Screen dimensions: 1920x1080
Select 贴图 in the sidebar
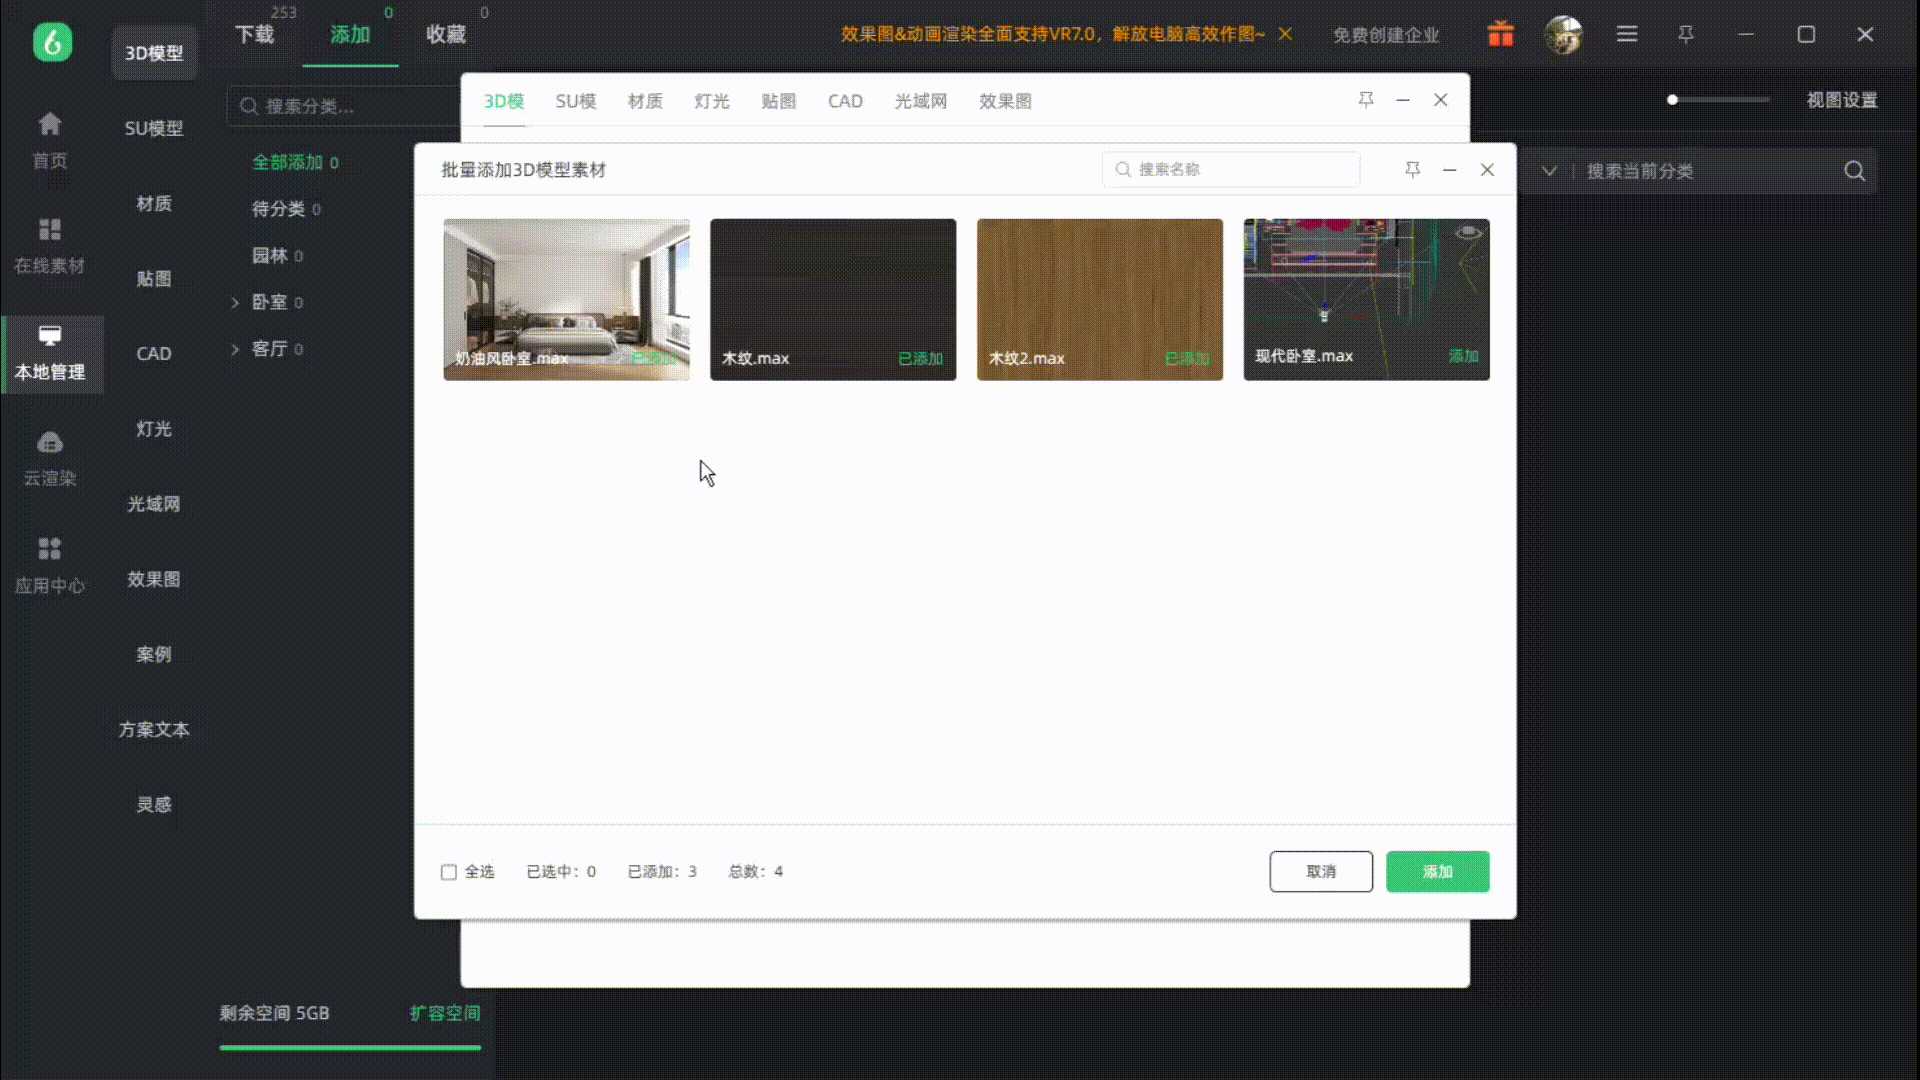[154, 278]
